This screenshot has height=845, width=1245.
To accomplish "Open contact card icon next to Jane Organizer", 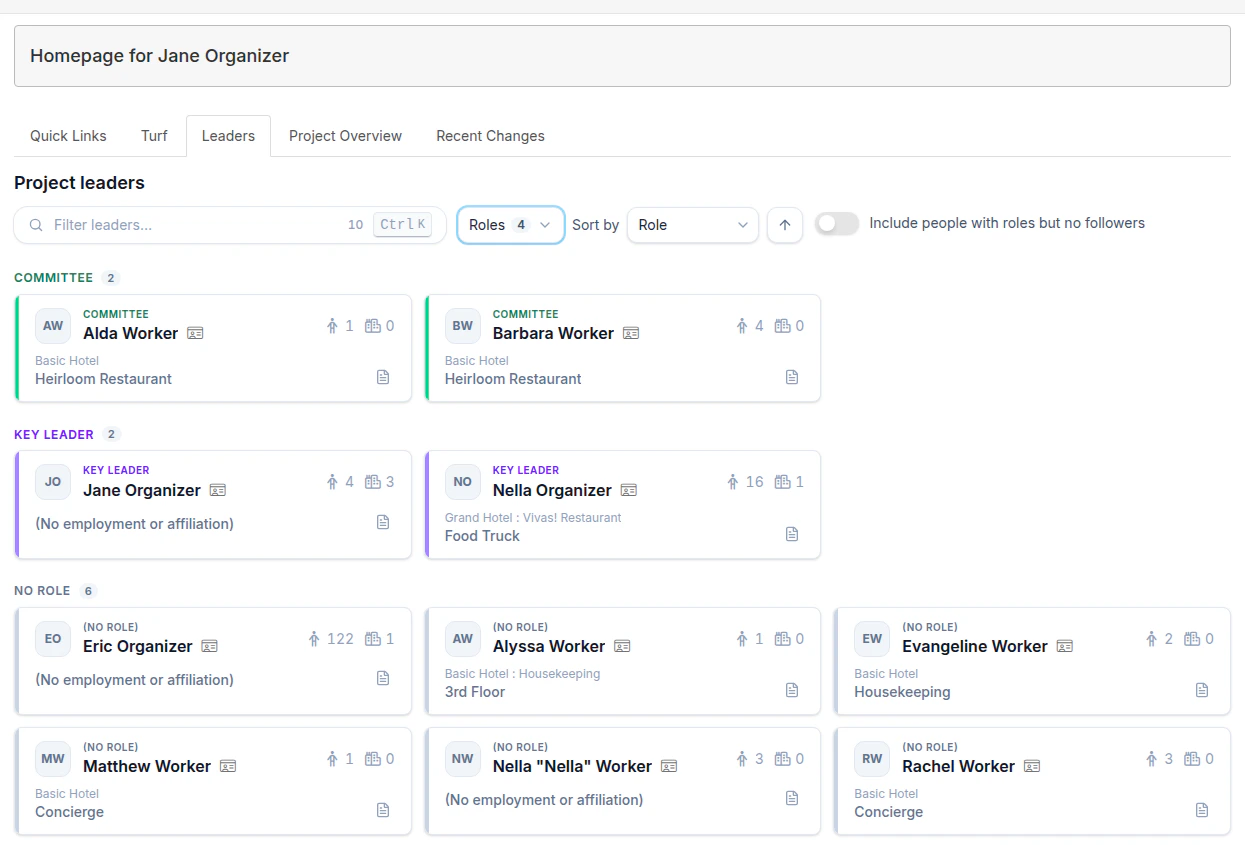I will tap(218, 490).
